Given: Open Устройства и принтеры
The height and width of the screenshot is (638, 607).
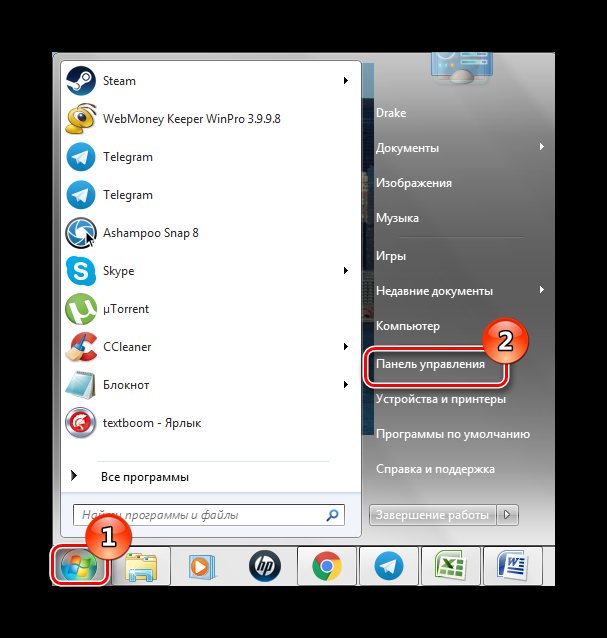Looking at the screenshot, I should click(x=441, y=399).
